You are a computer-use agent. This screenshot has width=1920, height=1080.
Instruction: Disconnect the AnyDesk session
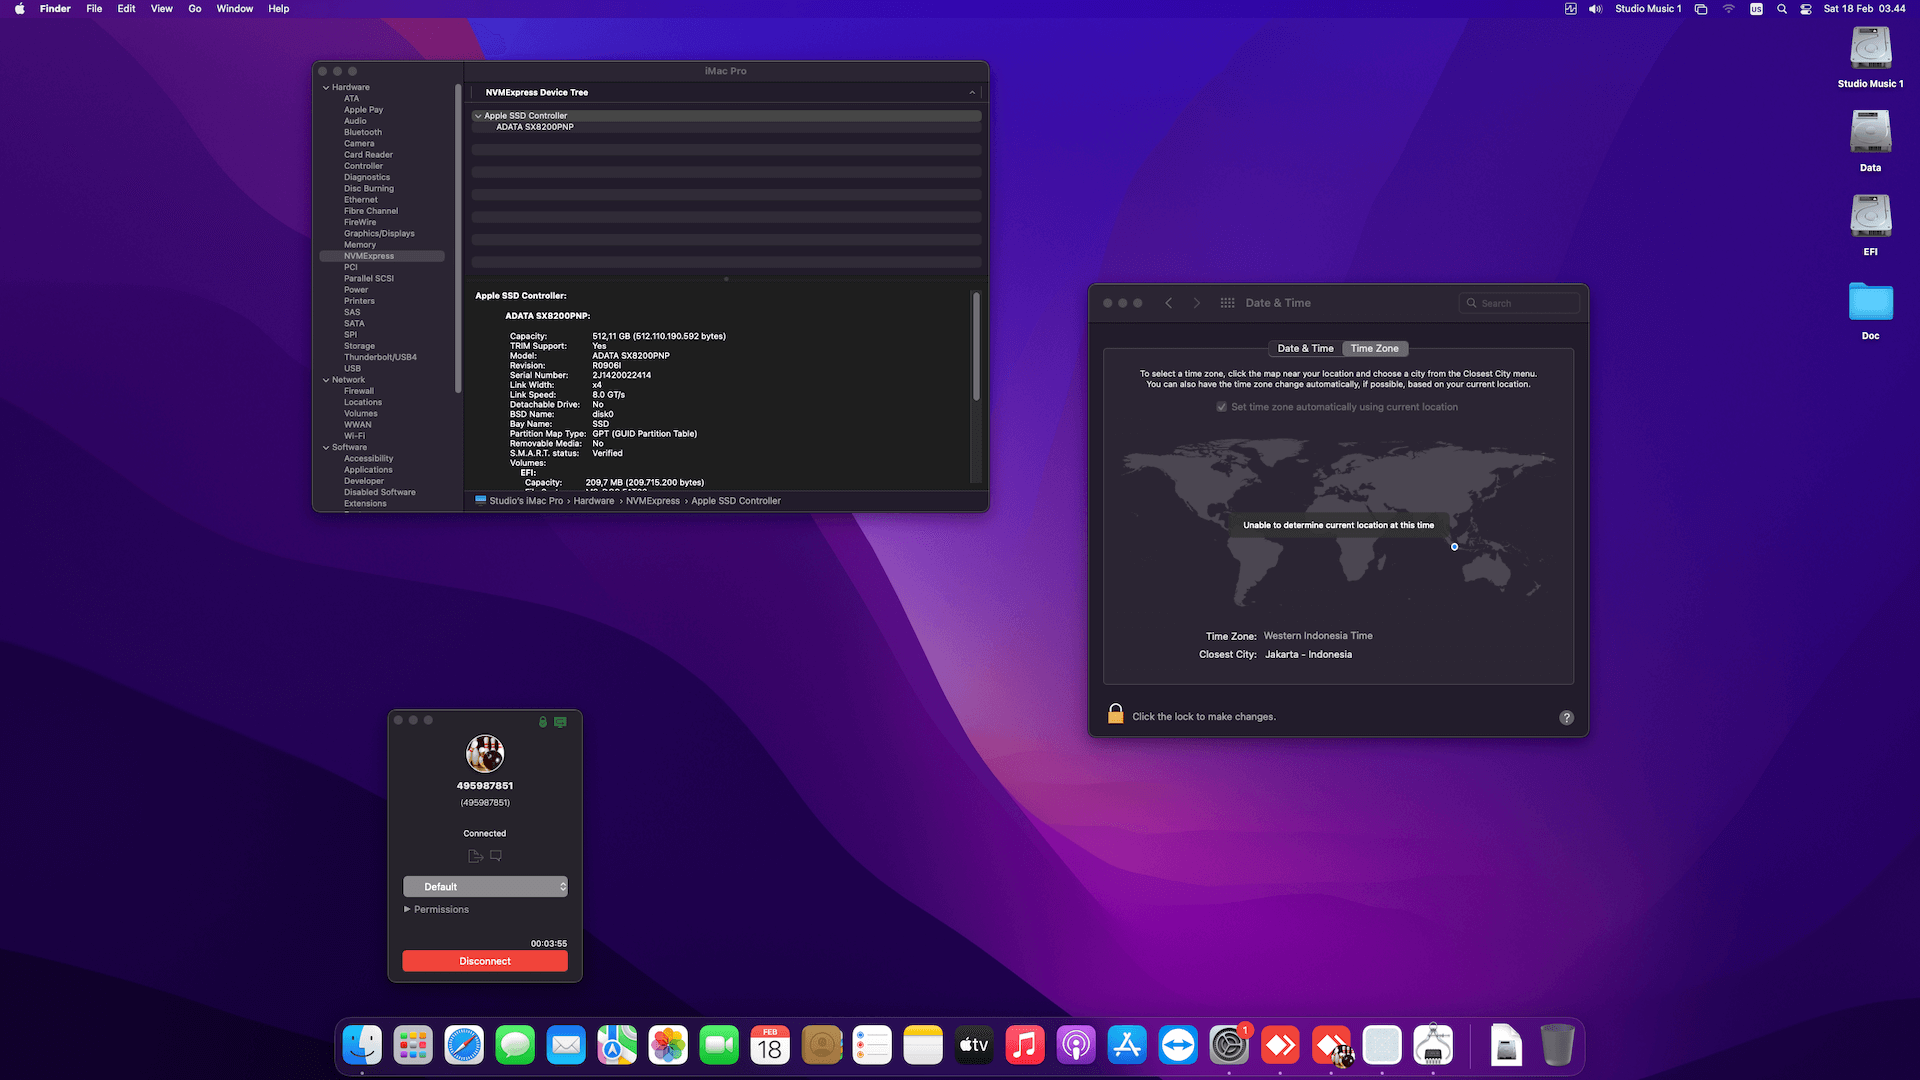(x=485, y=961)
